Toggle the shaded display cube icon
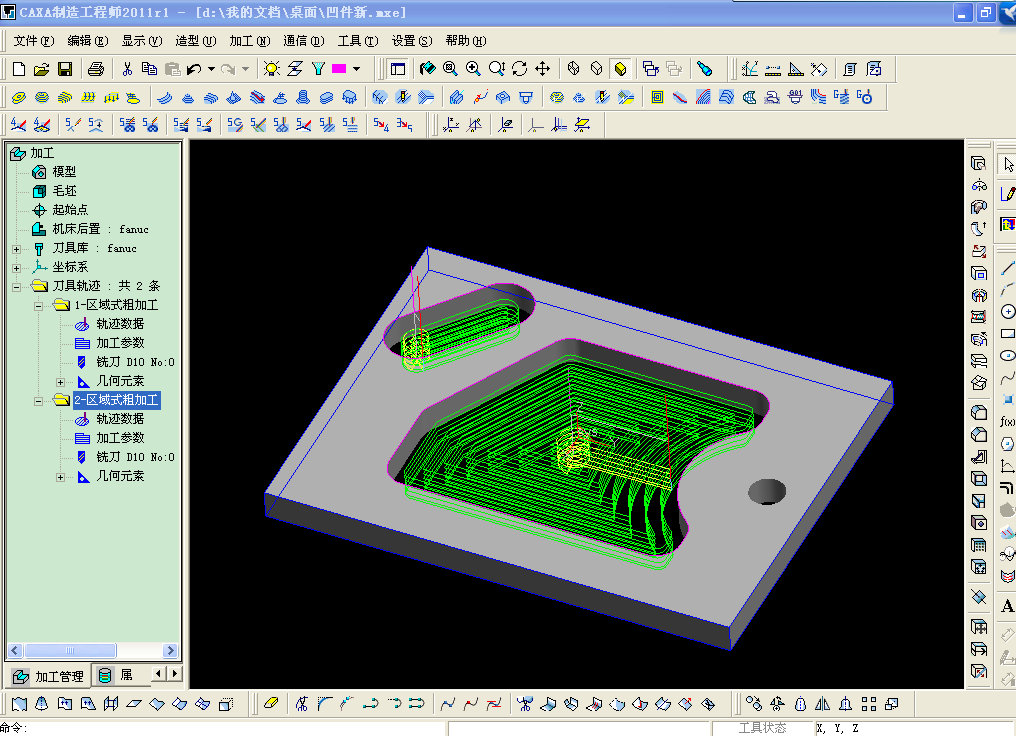The height and width of the screenshot is (736, 1016). (620, 69)
